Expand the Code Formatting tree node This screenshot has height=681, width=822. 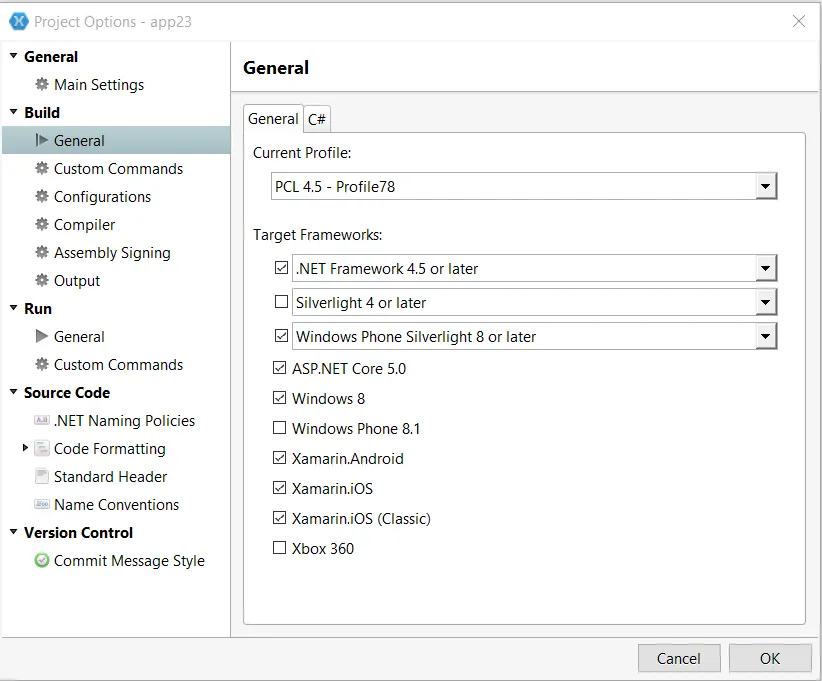(25, 448)
